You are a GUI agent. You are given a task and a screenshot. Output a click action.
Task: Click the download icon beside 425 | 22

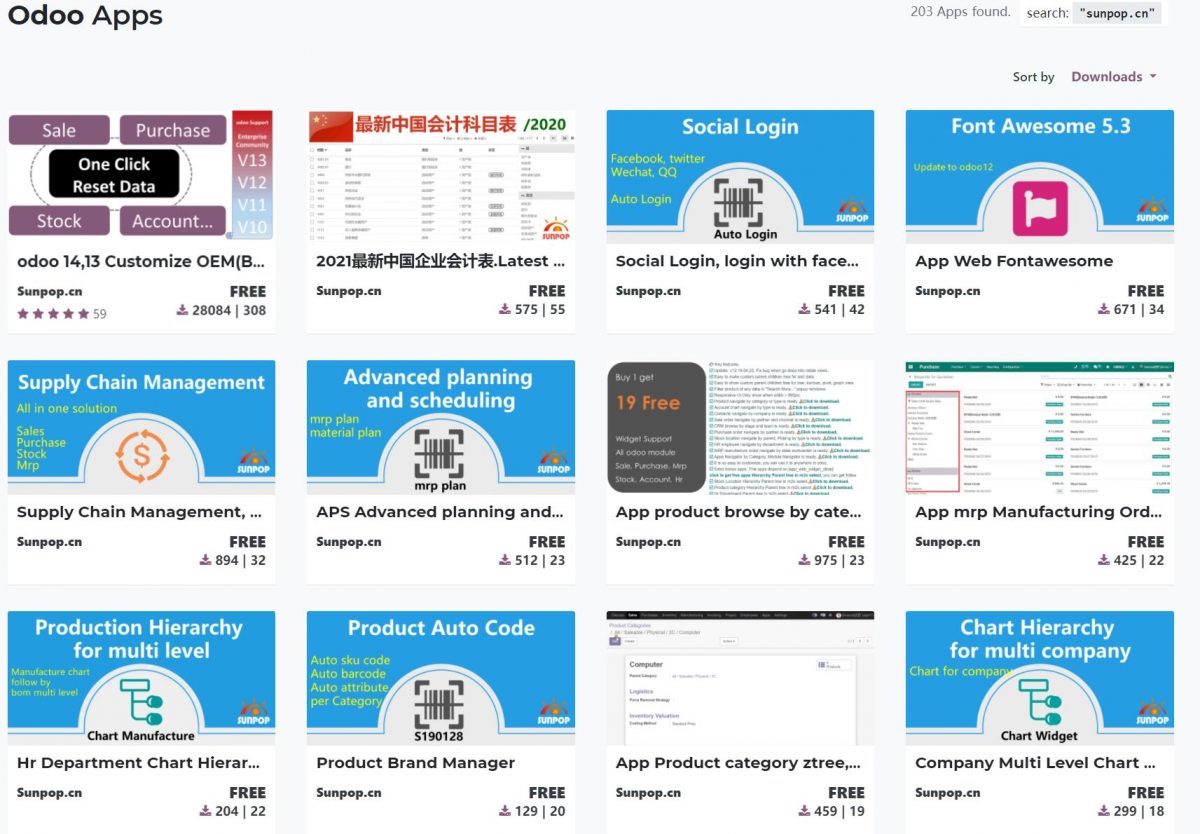(1104, 560)
